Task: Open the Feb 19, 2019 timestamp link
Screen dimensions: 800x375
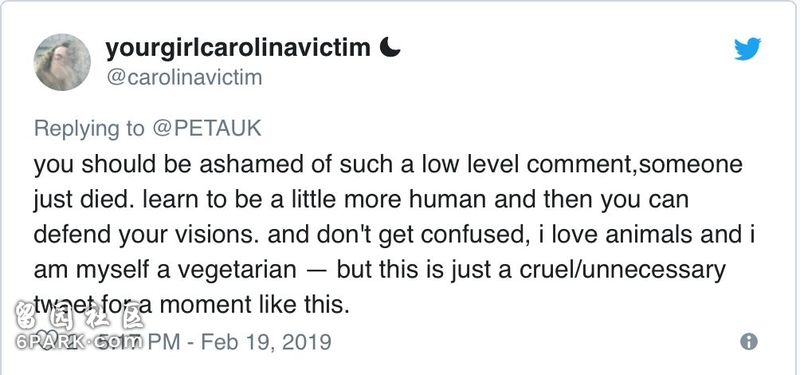Action: tap(266, 341)
